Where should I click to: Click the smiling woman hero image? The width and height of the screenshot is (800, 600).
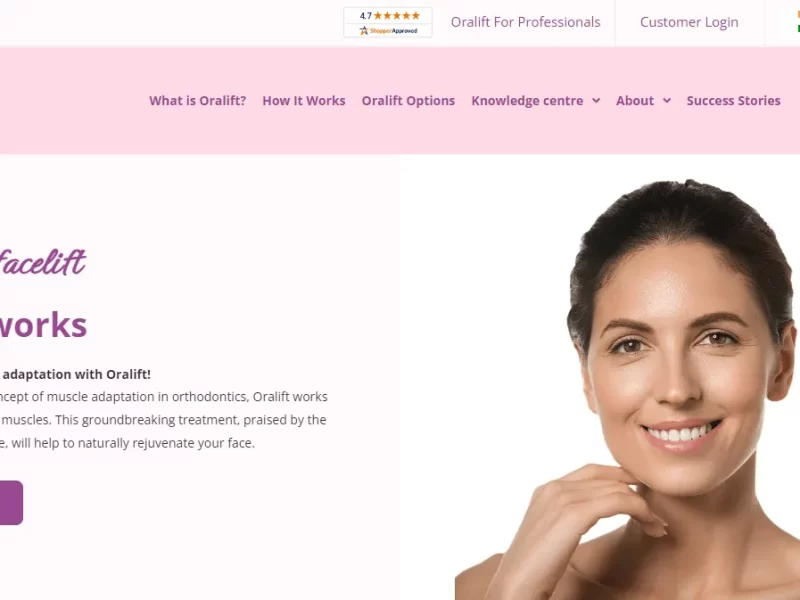click(x=628, y=390)
